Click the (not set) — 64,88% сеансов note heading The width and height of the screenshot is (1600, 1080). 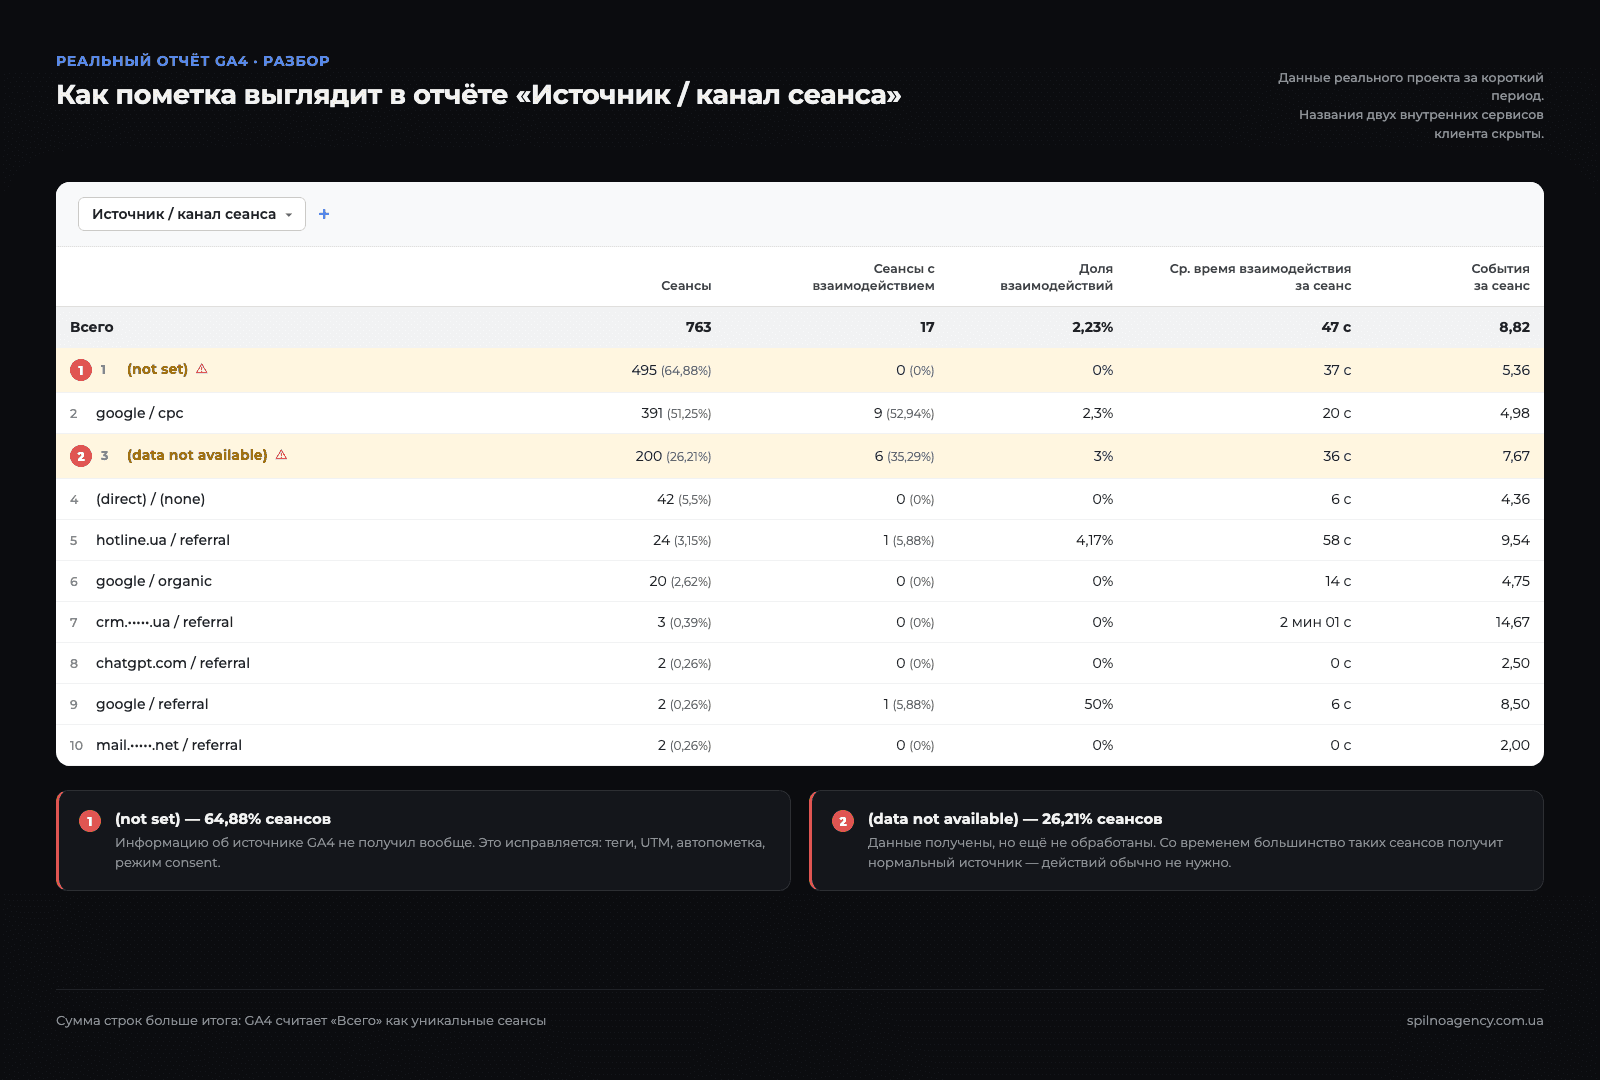click(x=223, y=819)
